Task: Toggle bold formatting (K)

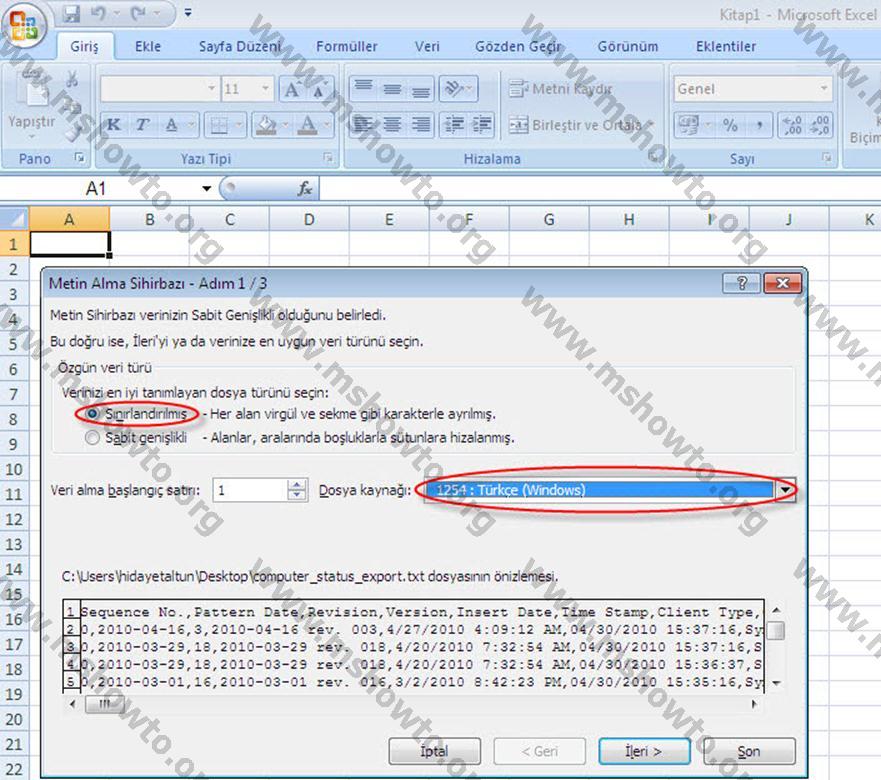Action: 114,125
